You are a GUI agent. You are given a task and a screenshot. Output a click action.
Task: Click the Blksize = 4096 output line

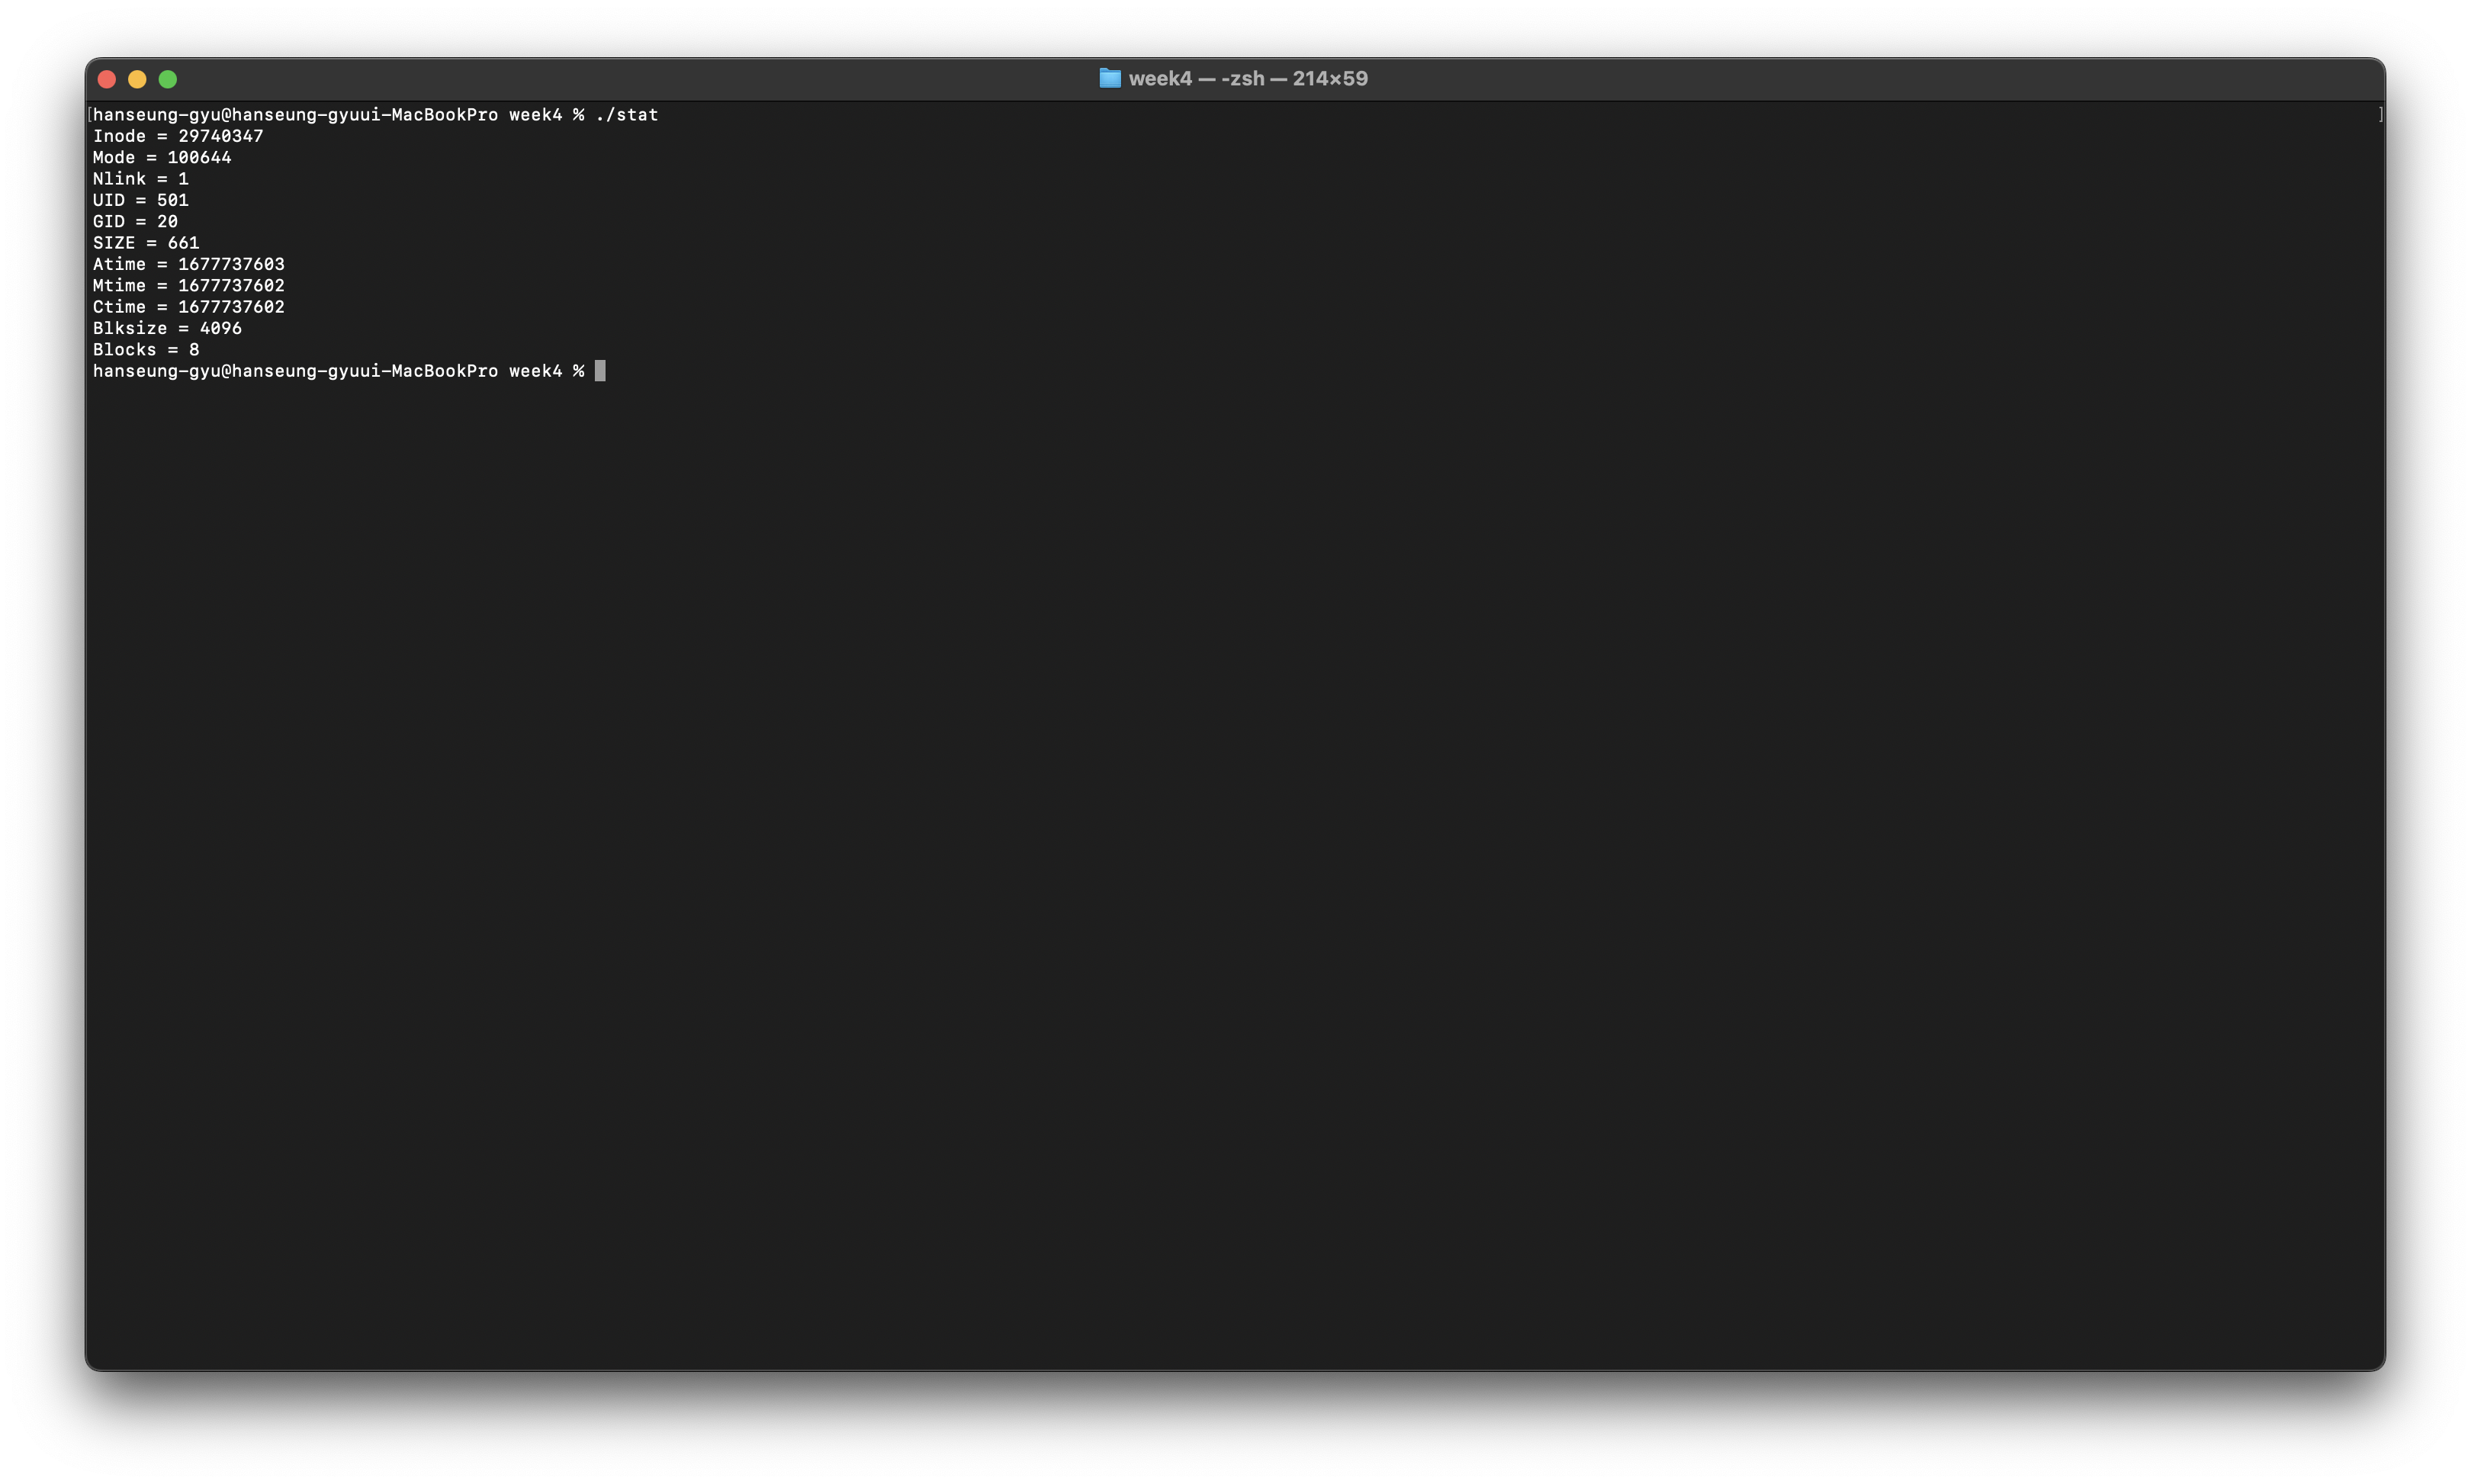167,328
